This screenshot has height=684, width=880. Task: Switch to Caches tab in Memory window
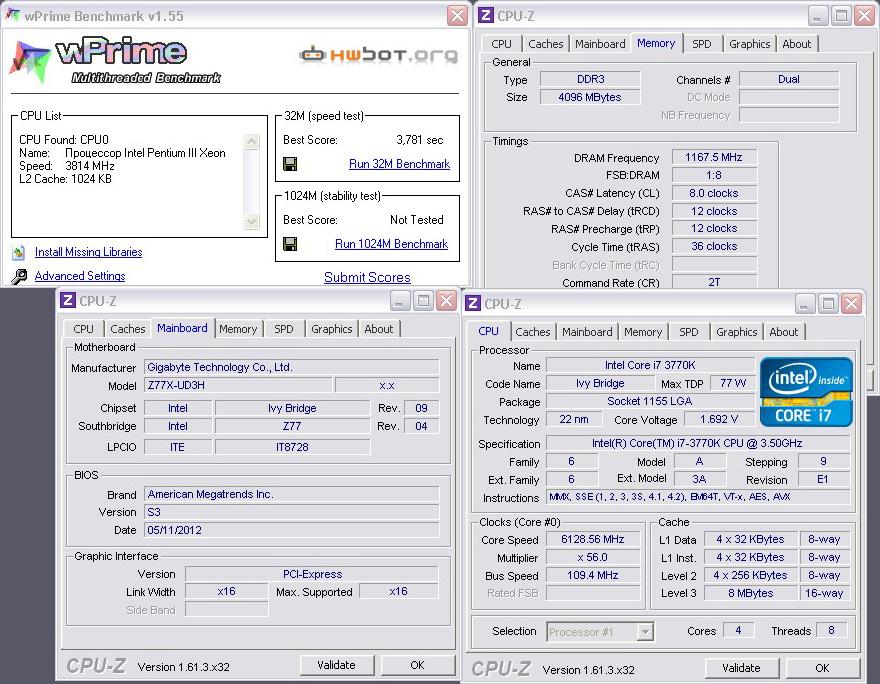546,44
